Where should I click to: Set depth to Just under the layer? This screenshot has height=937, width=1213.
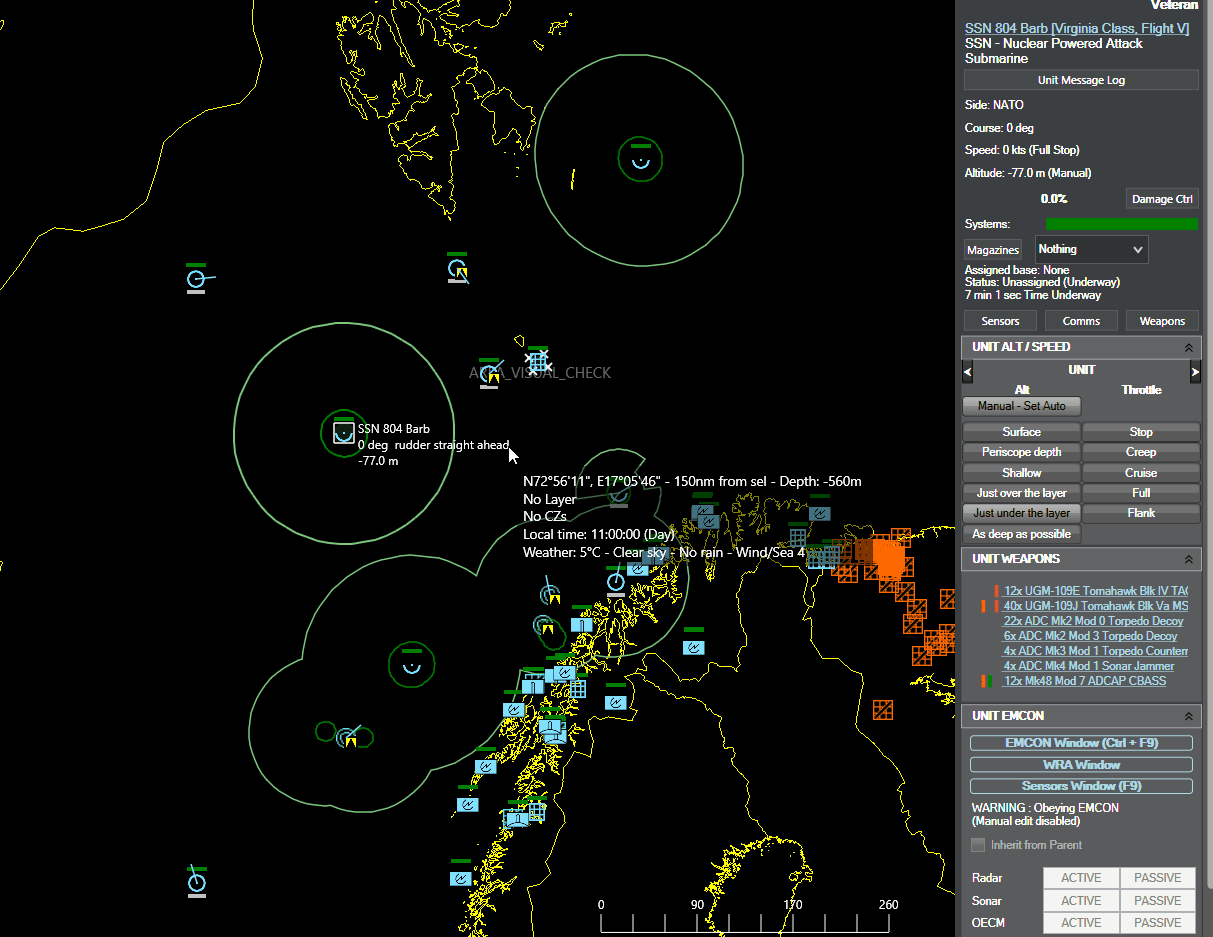[x=1021, y=513]
